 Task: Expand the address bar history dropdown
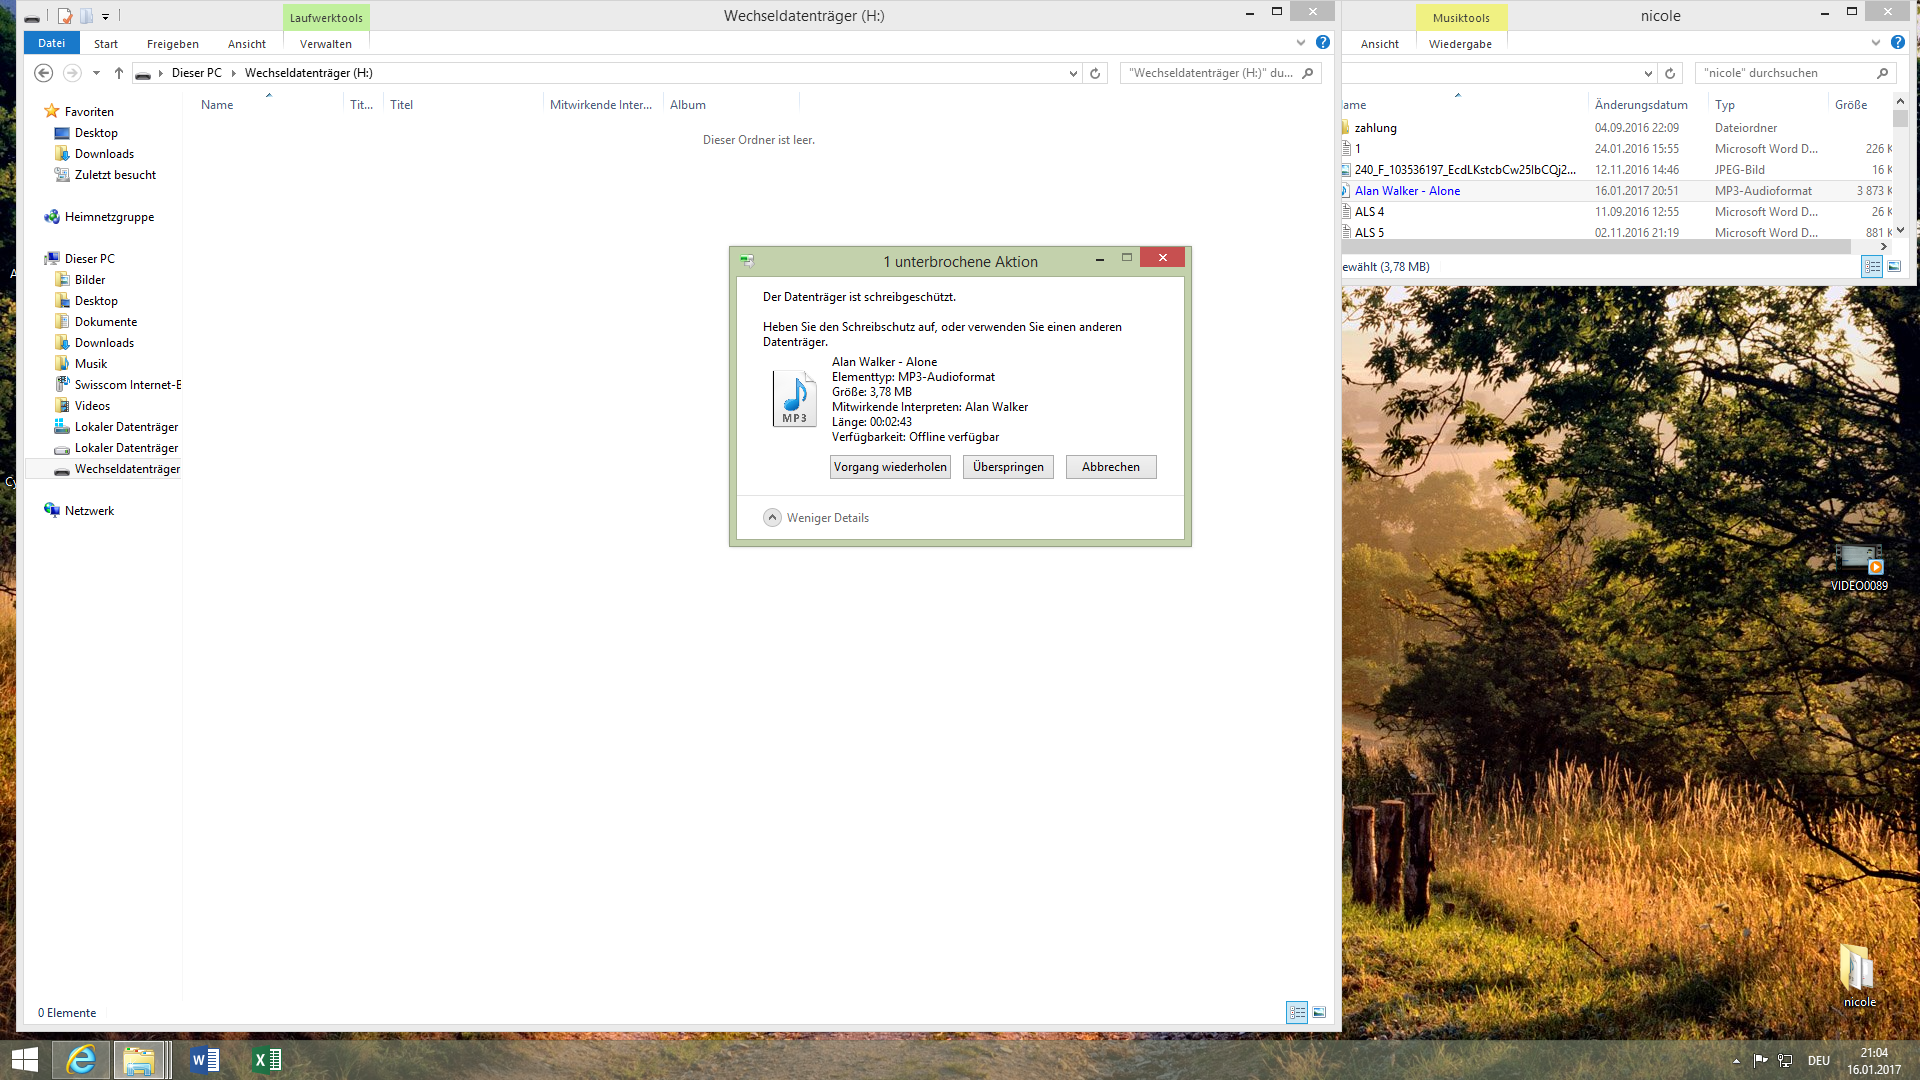tap(1073, 73)
